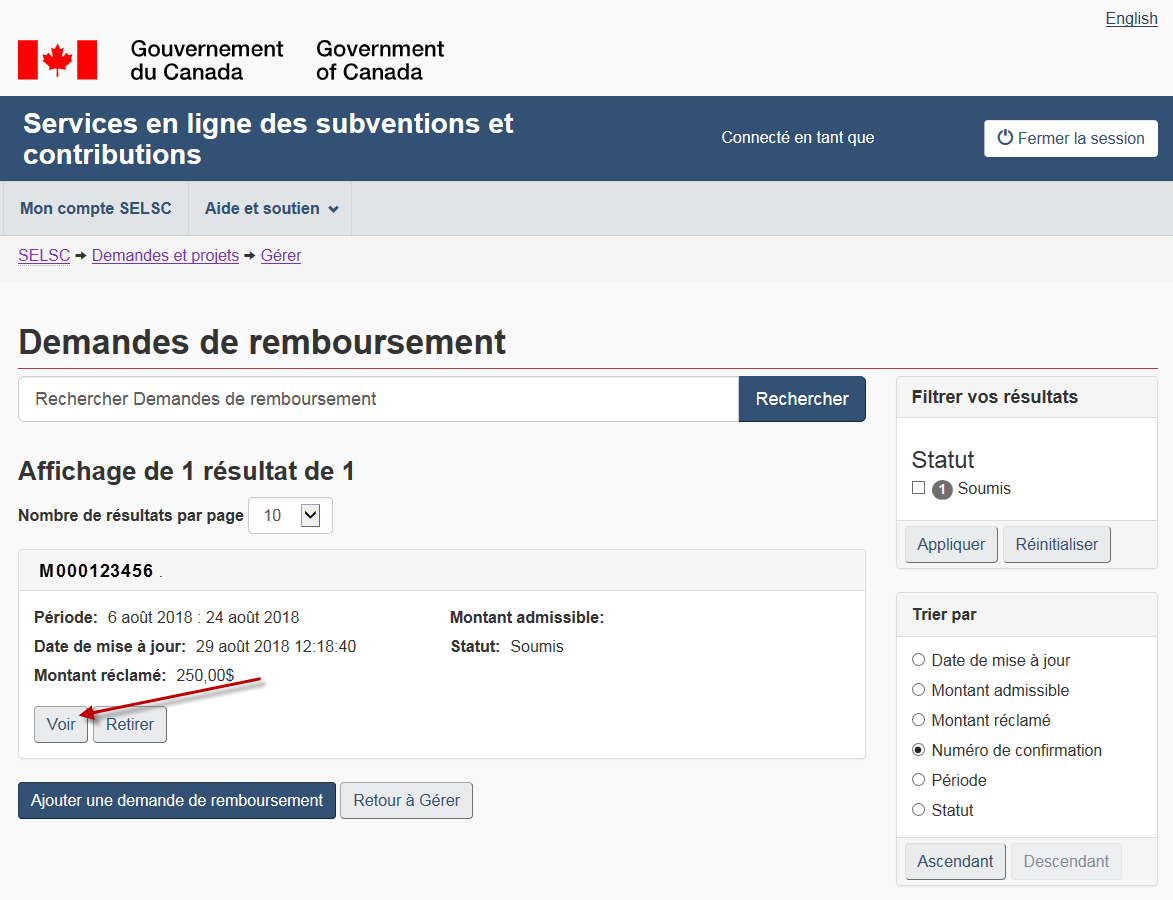Switch language to English
1173x900 pixels.
pos(1131,19)
